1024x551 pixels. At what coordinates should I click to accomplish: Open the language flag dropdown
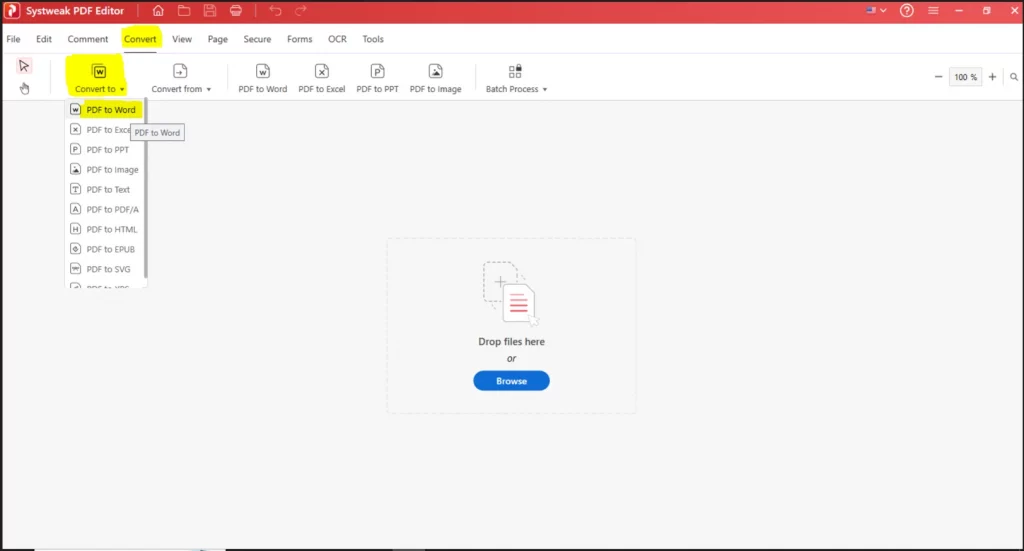[x=876, y=10]
